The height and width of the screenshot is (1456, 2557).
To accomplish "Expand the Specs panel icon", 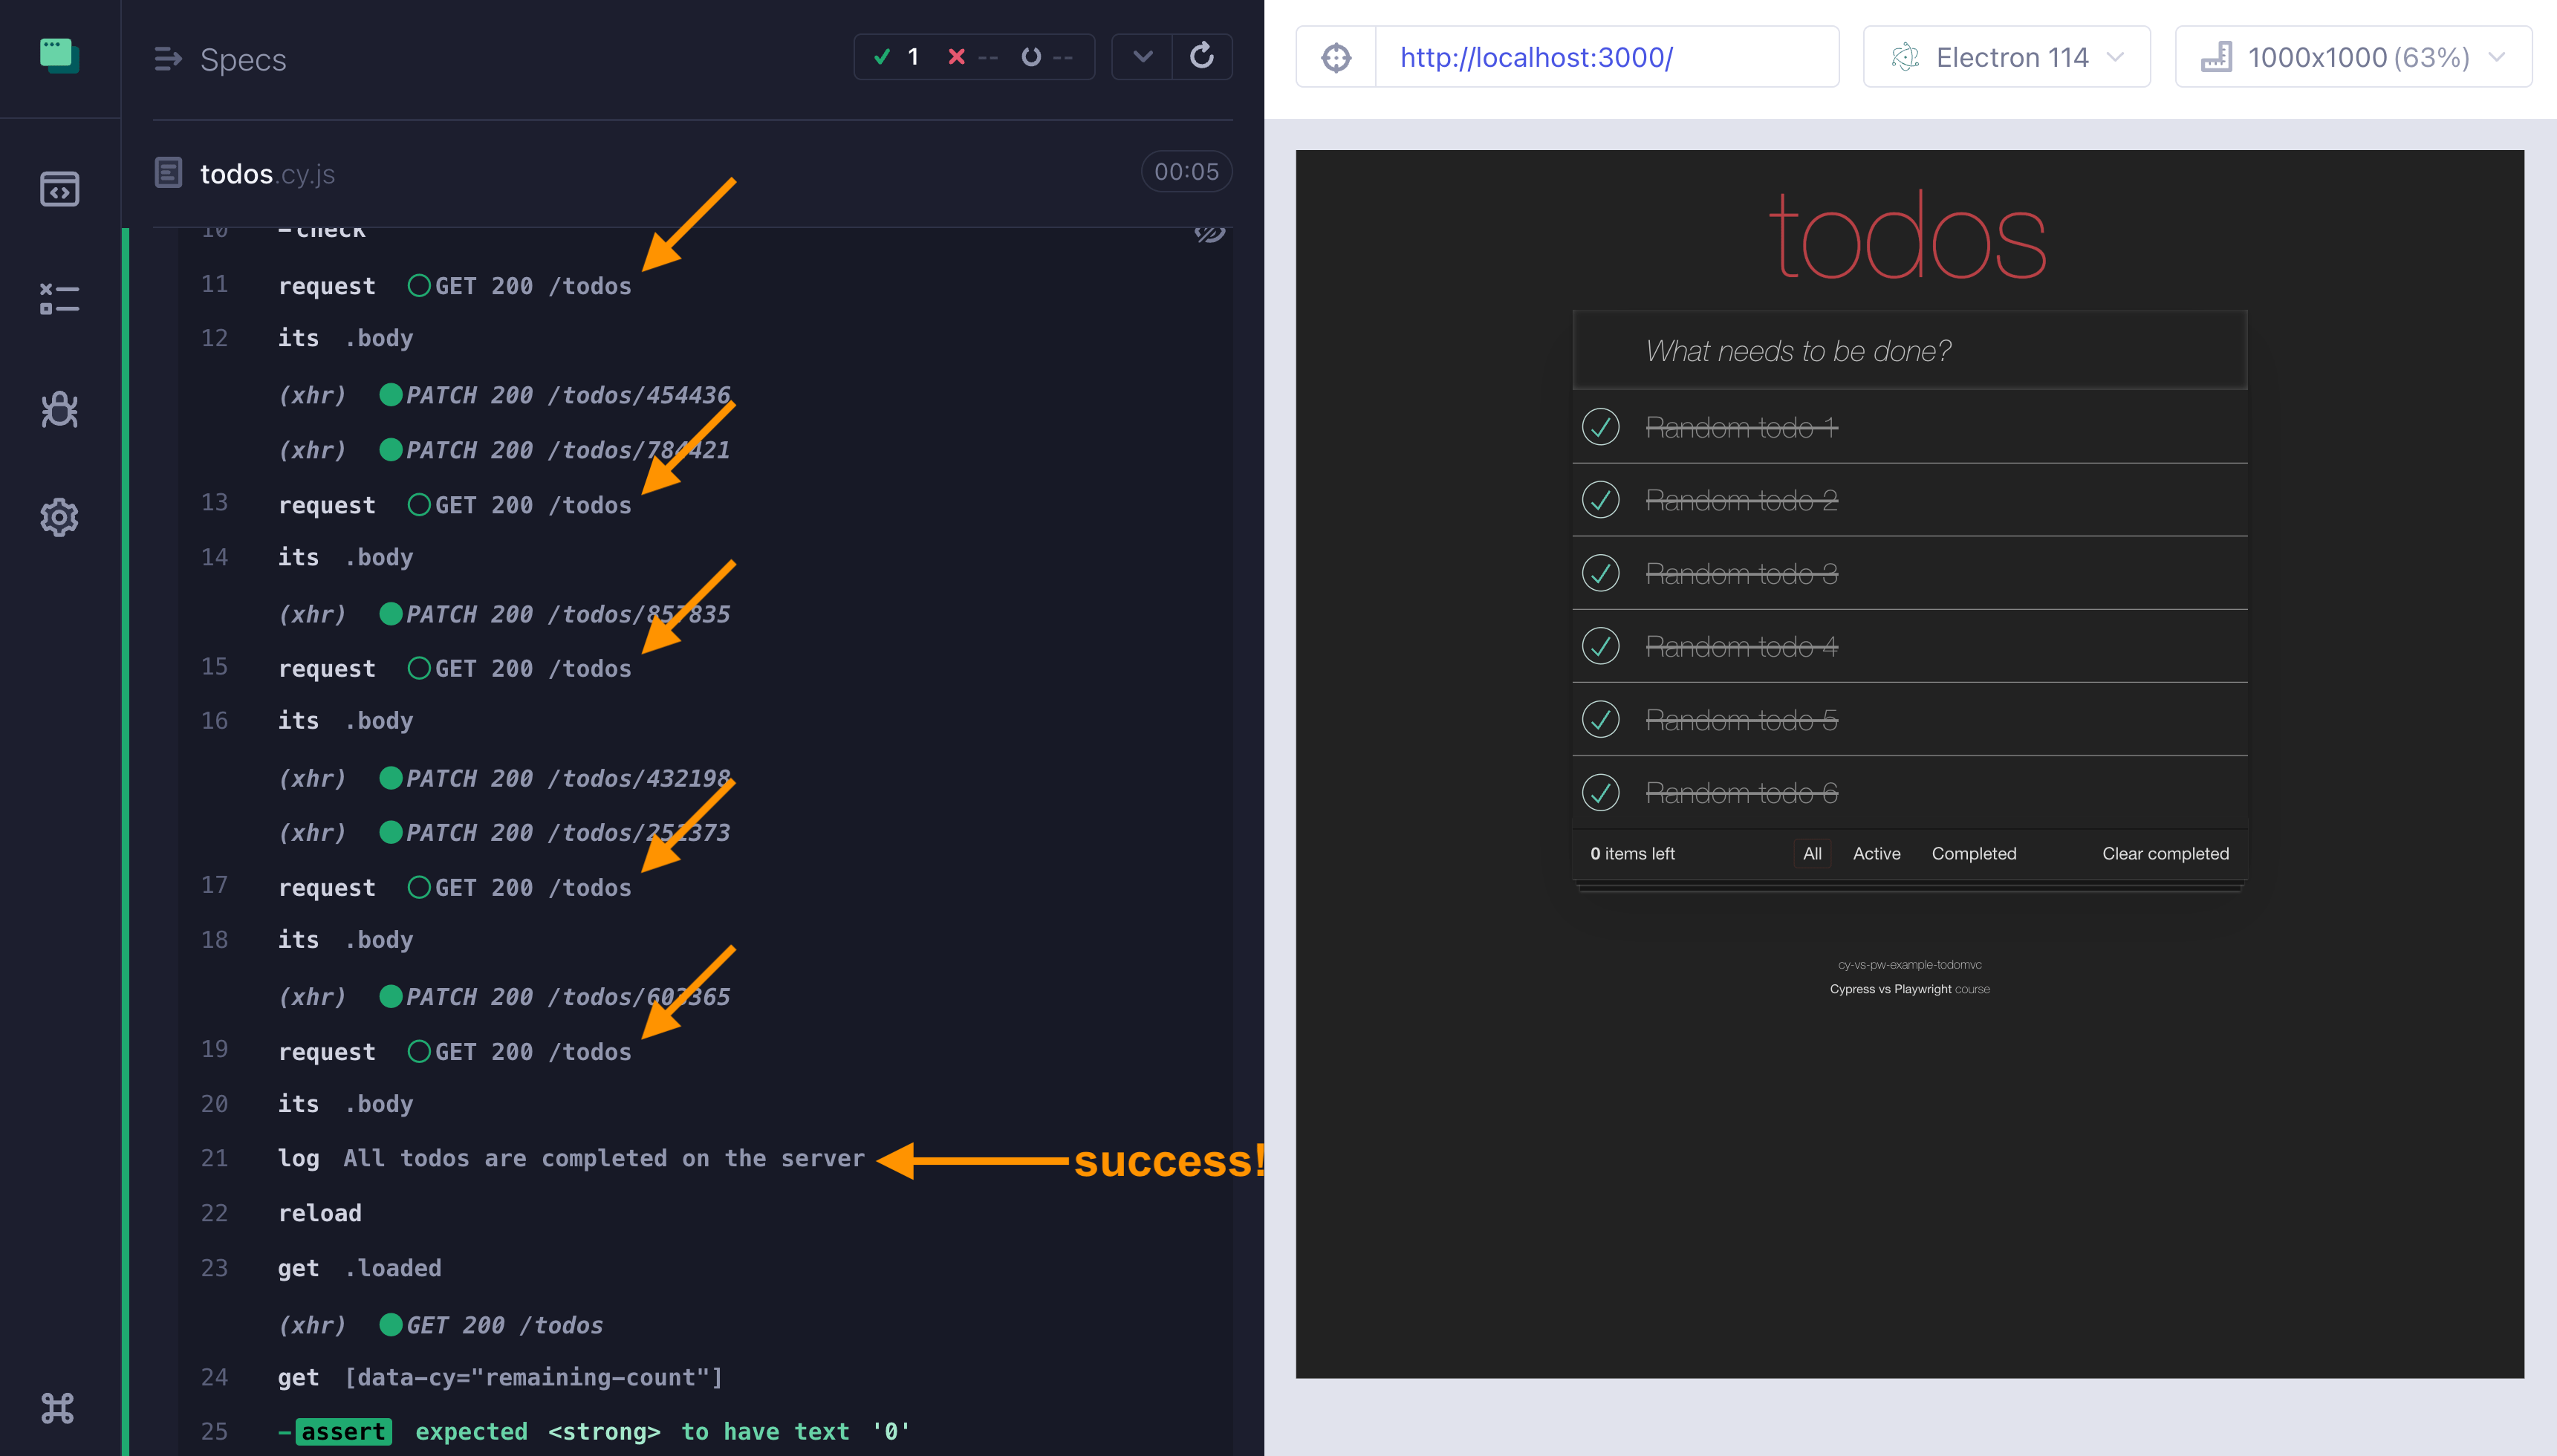I will coord(168,59).
